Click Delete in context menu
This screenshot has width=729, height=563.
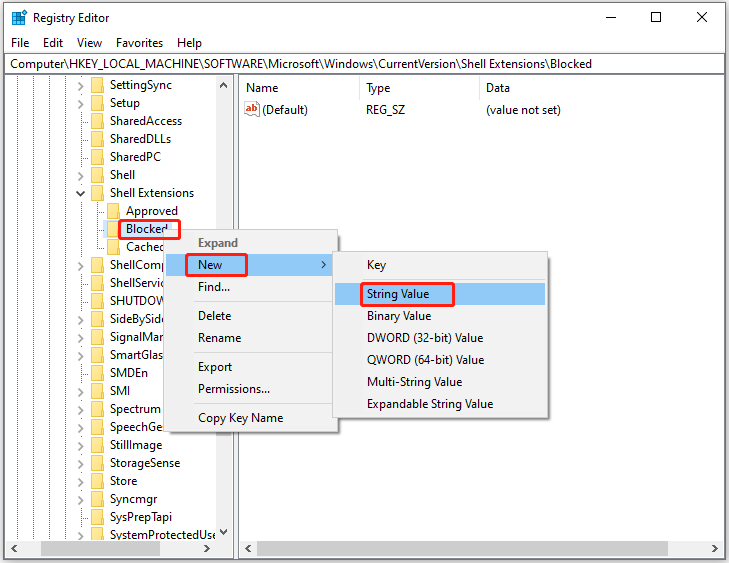249,316
